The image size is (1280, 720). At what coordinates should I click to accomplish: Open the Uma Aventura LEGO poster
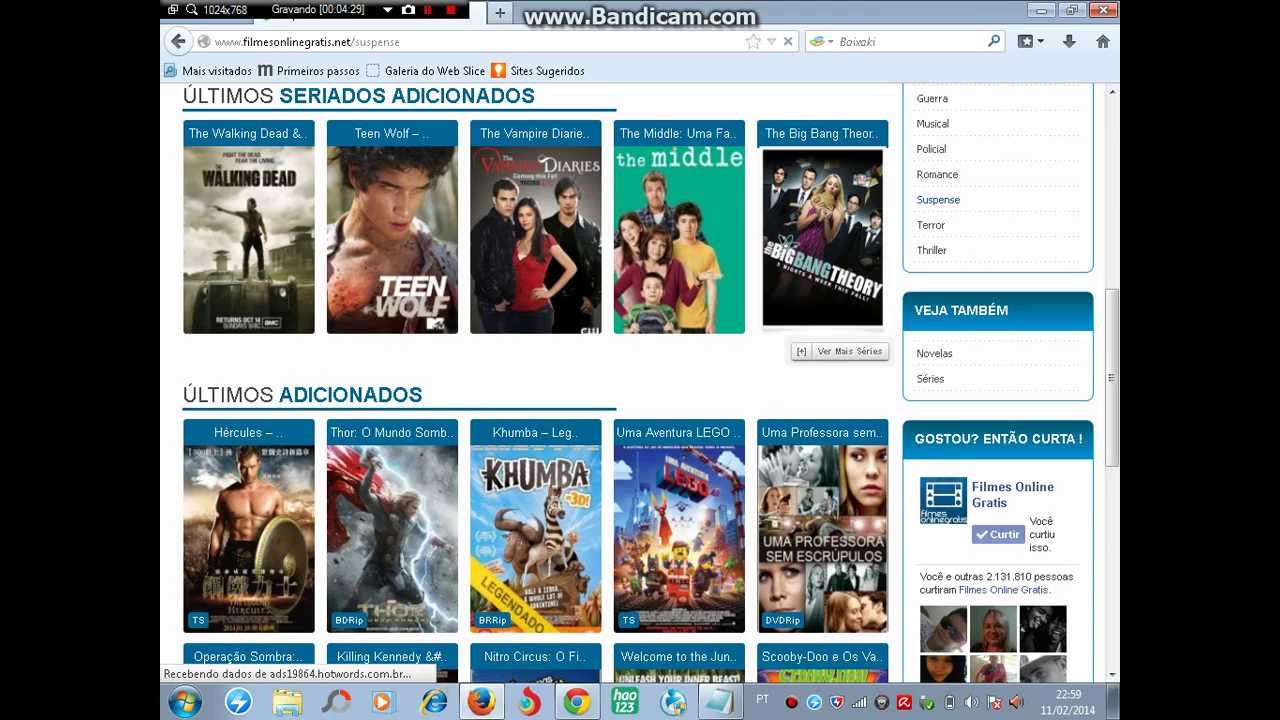(x=679, y=539)
